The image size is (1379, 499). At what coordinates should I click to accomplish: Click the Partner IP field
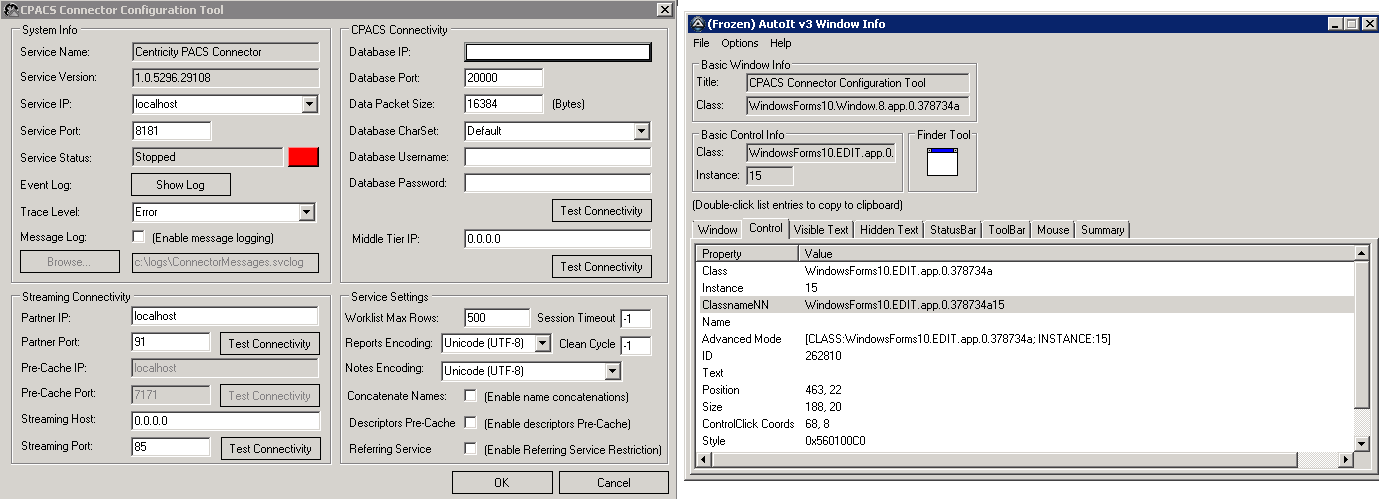225,316
